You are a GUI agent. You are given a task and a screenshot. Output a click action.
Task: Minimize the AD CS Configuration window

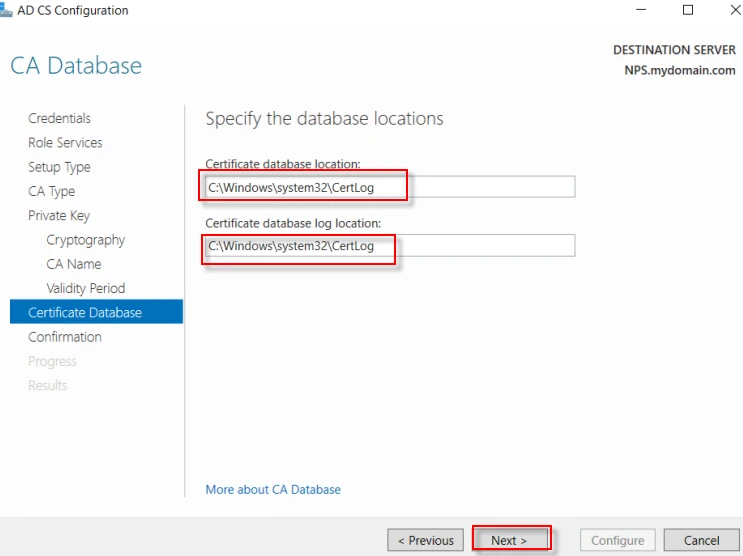pyautogui.click(x=641, y=11)
